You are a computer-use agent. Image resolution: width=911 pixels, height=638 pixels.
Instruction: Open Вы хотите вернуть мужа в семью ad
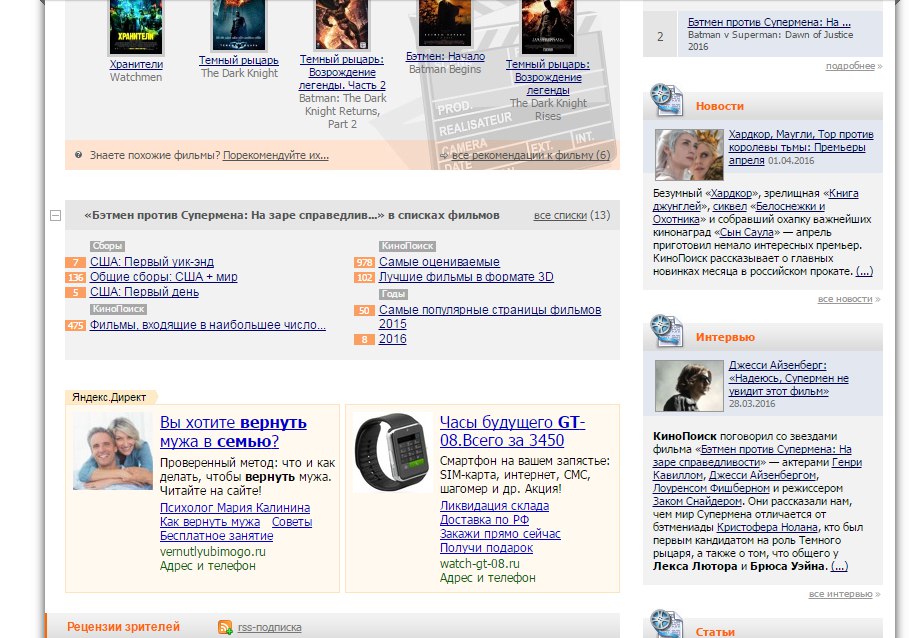click(x=233, y=432)
